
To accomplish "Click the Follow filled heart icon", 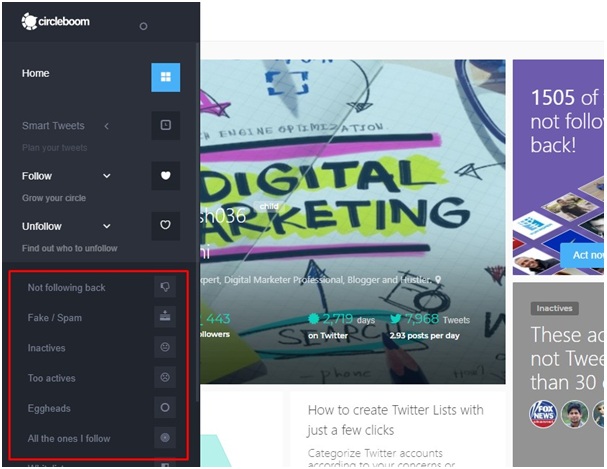I will coord(166,176).
